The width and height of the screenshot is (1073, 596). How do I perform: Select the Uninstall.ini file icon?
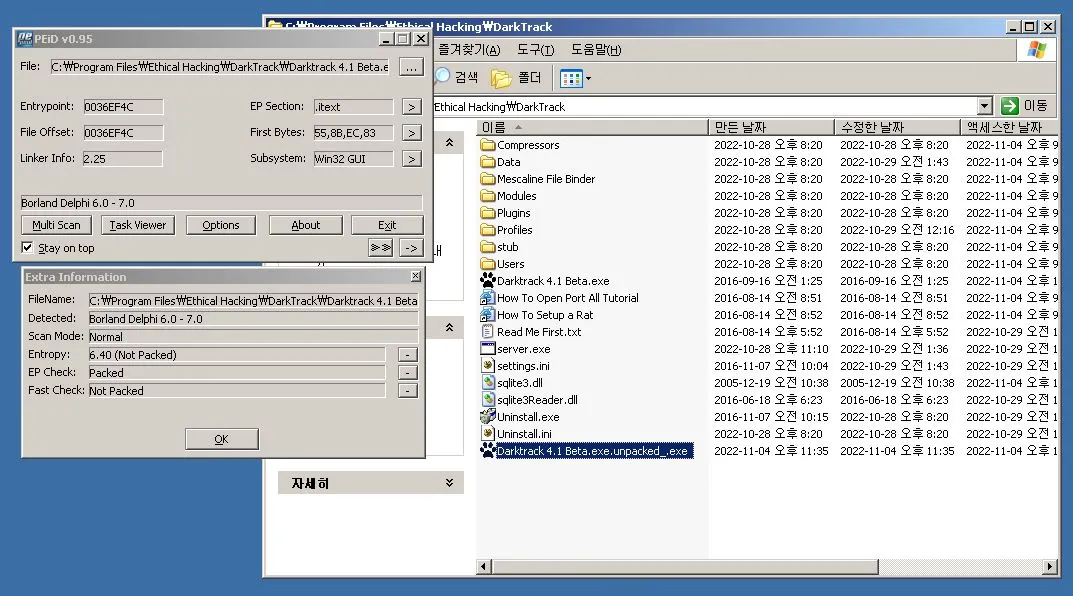487,434
